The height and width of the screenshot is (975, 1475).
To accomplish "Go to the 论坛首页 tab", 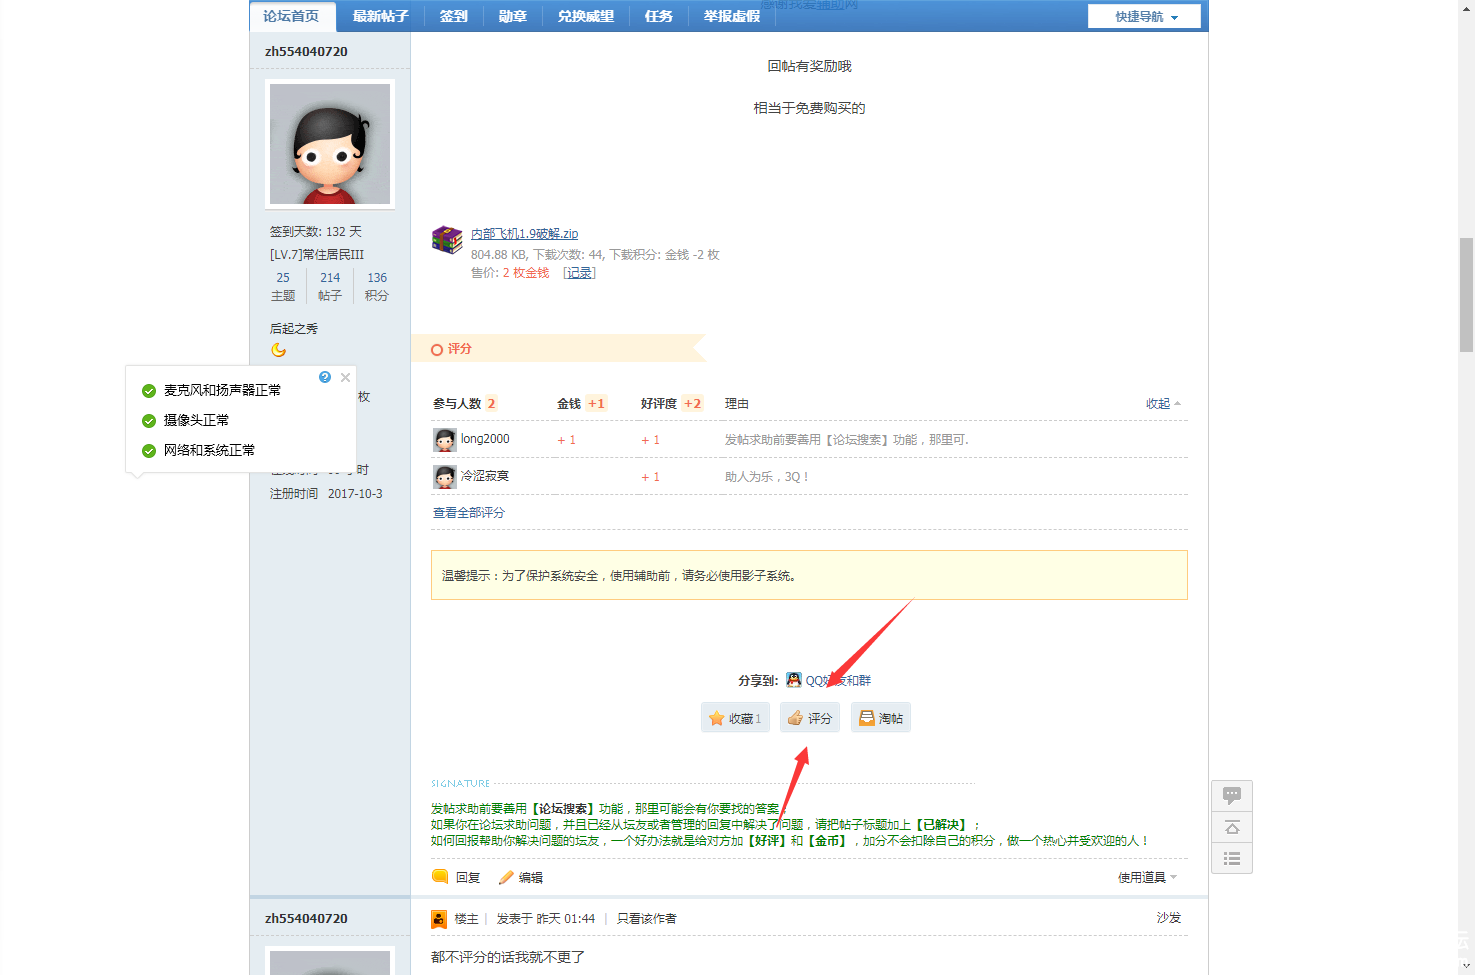I will (291, 16).
